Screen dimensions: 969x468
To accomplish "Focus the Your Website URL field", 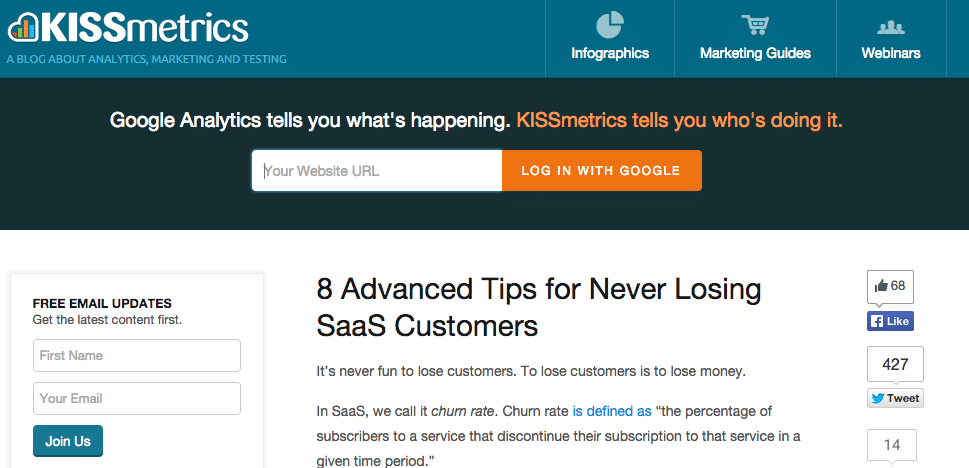I will (377, 171).
